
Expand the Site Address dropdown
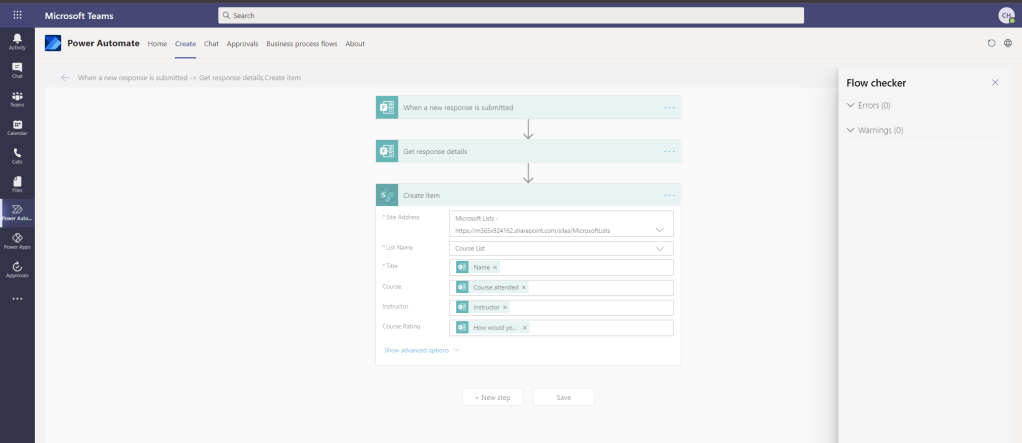pos(659,229)
